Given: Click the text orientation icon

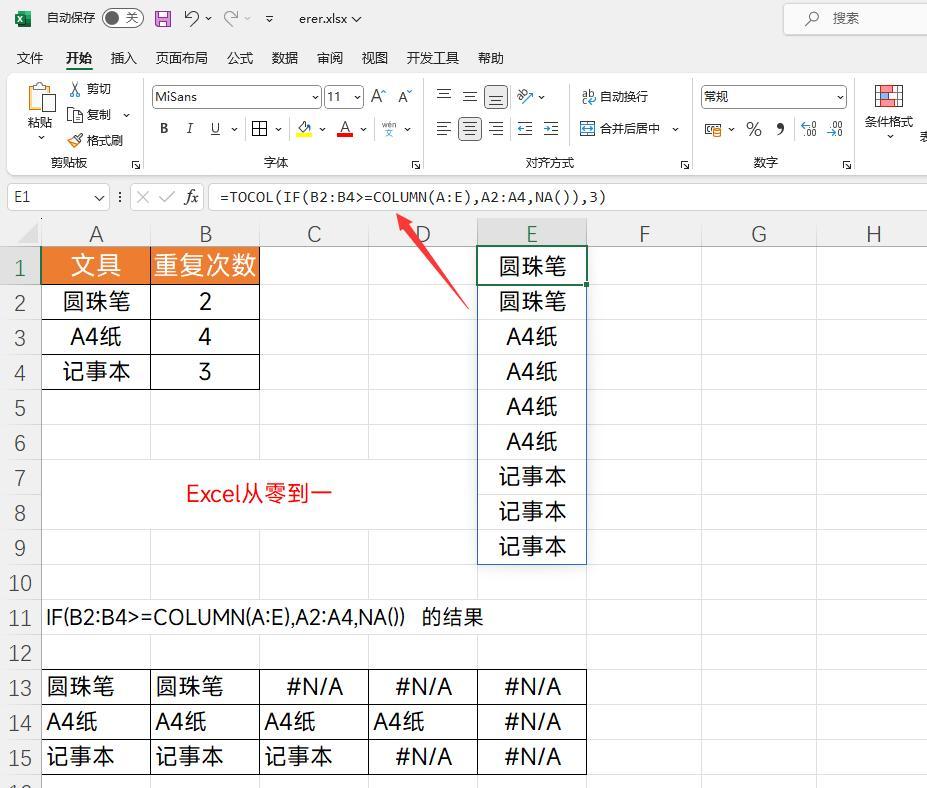Looking at the screenshot, I should tap(525, 96).
